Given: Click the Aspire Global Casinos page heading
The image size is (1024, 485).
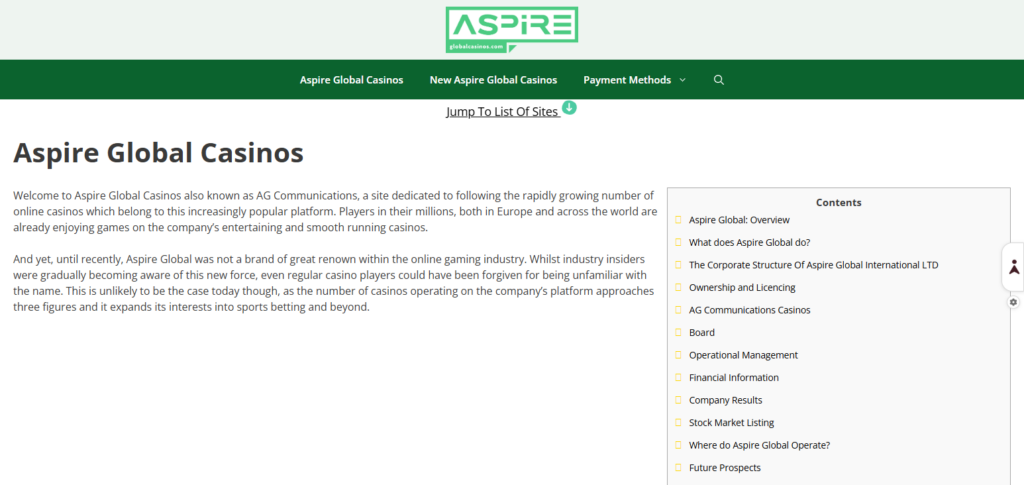Looking at the screenshot, I should tap(158, 153).
